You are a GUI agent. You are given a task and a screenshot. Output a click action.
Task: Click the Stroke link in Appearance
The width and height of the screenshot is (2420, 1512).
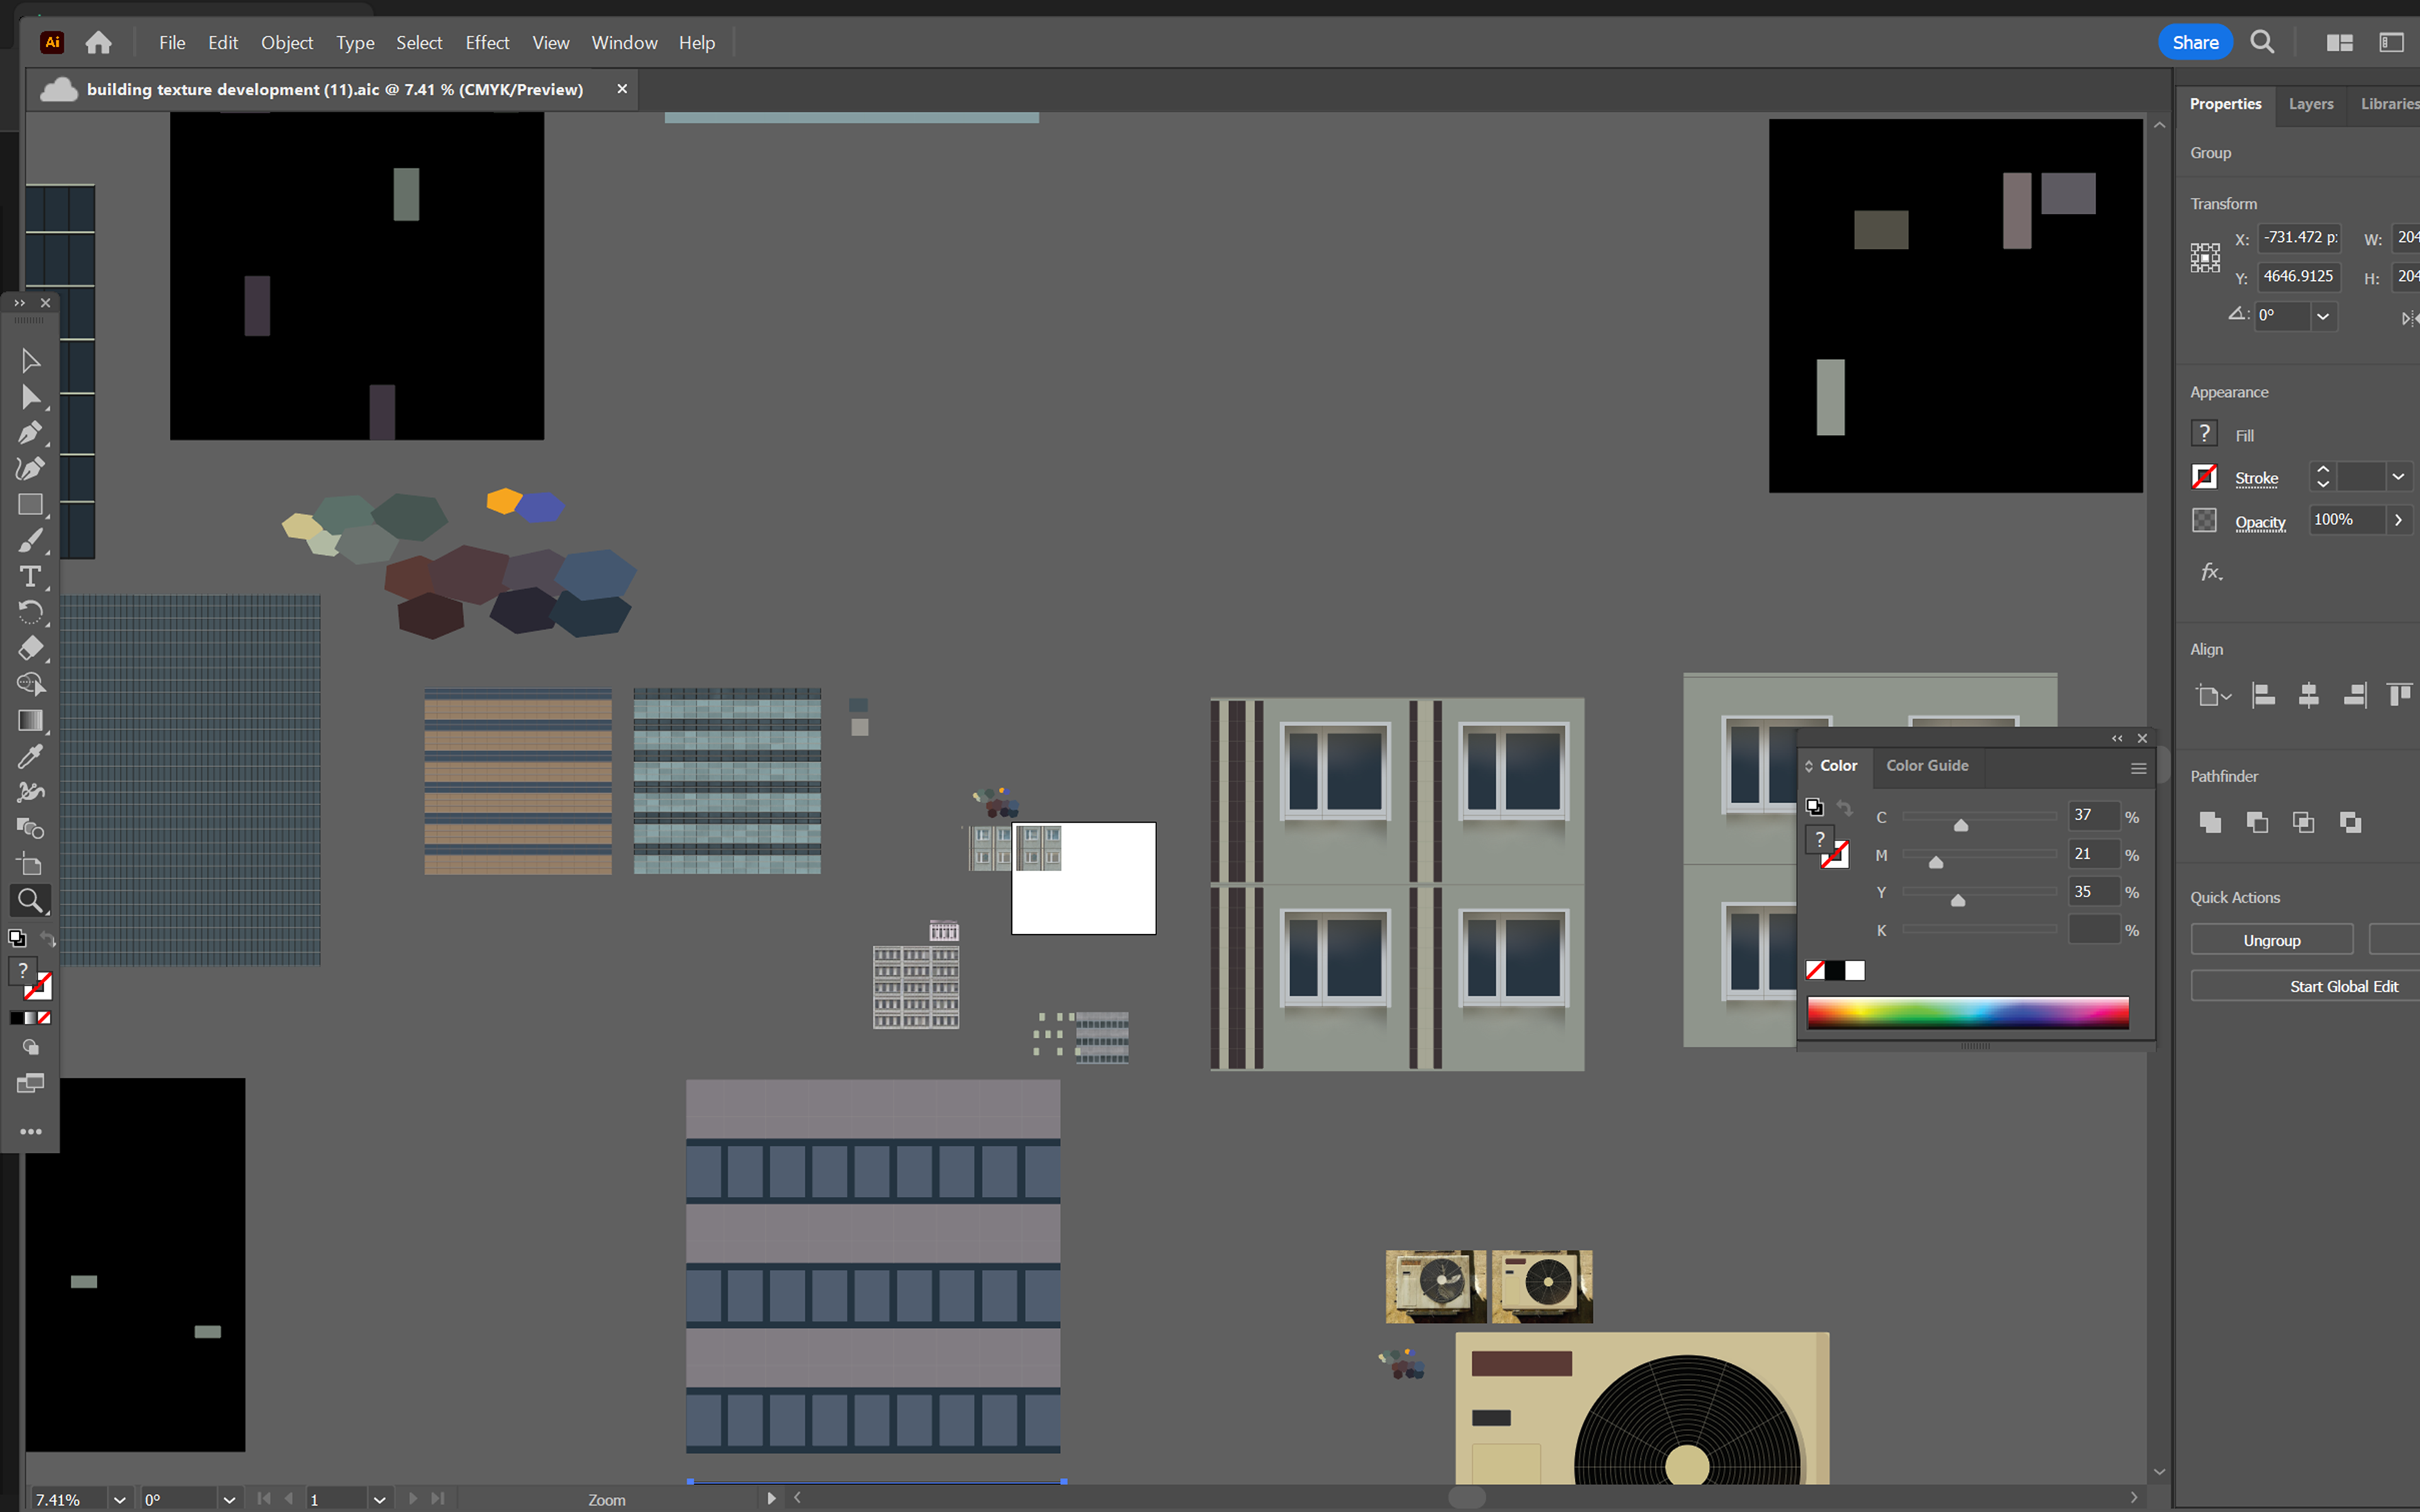pos(2256,478)
